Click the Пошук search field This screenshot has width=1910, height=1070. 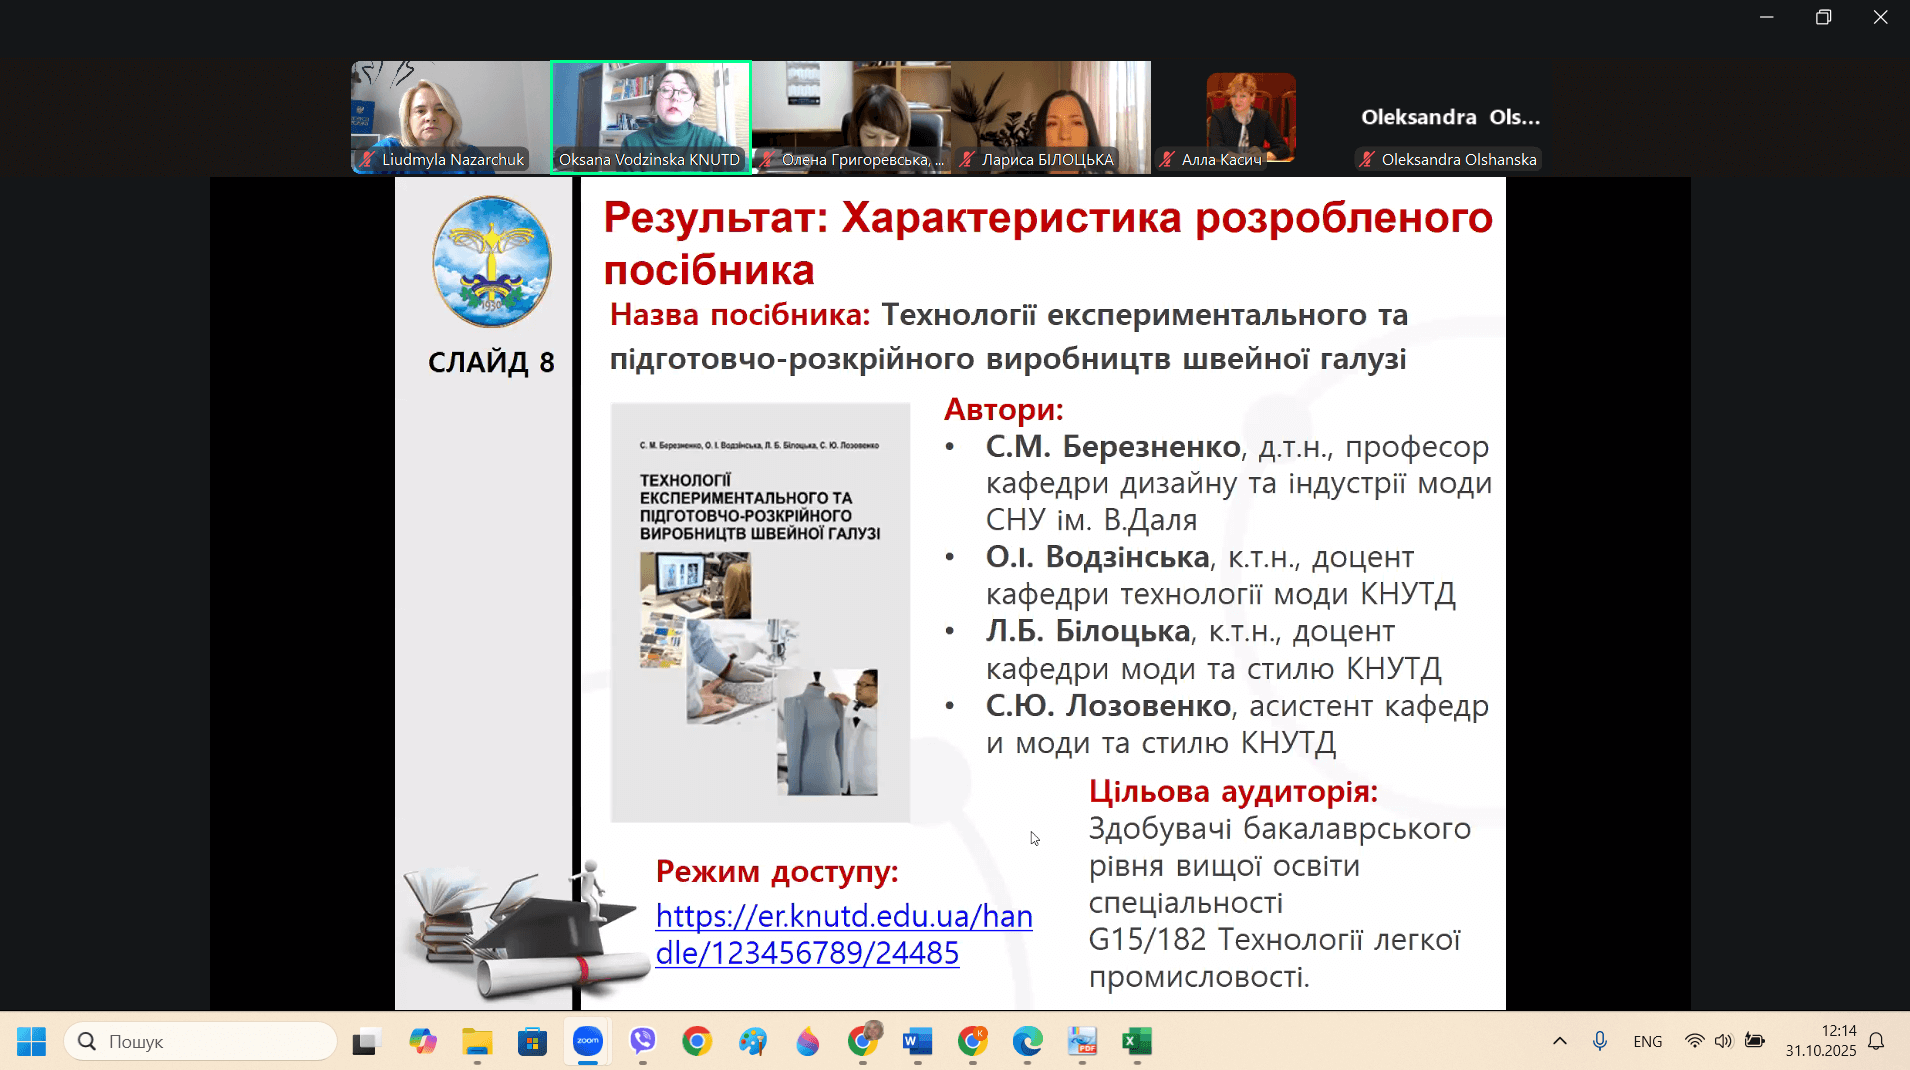pos(200,1041)
